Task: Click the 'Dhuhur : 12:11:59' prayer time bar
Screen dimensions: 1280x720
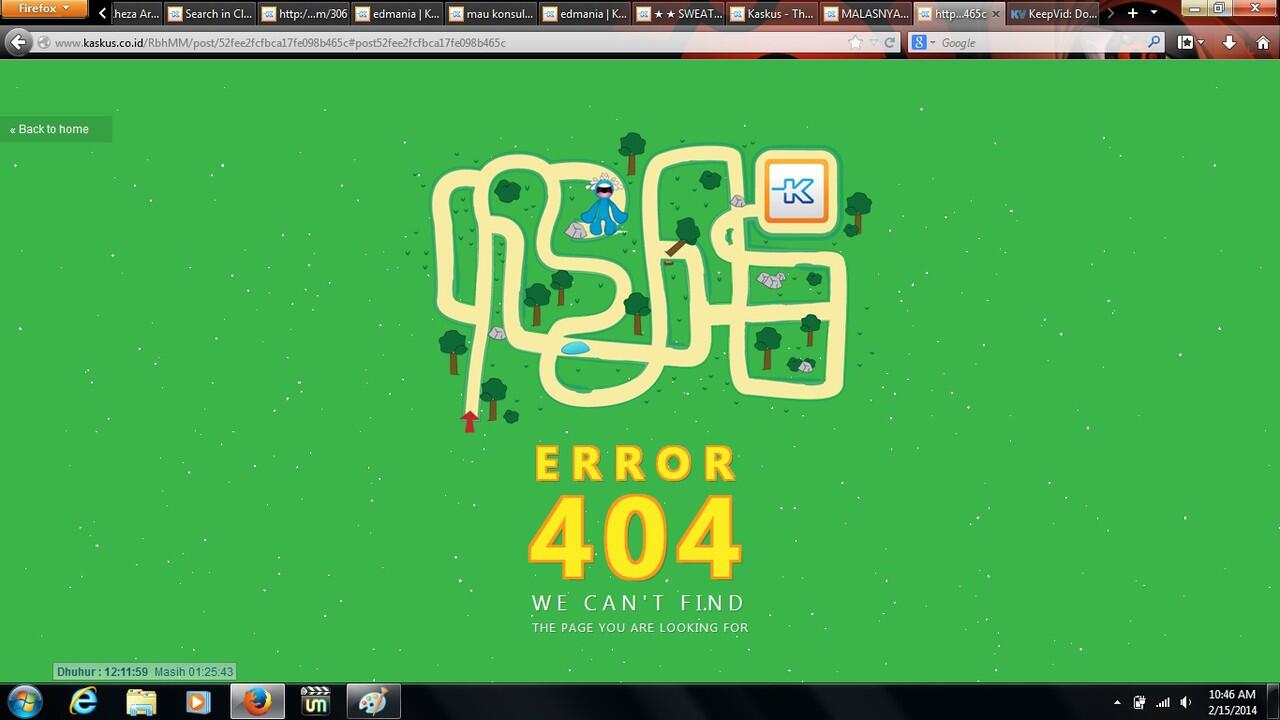Action: coord(145,672)
